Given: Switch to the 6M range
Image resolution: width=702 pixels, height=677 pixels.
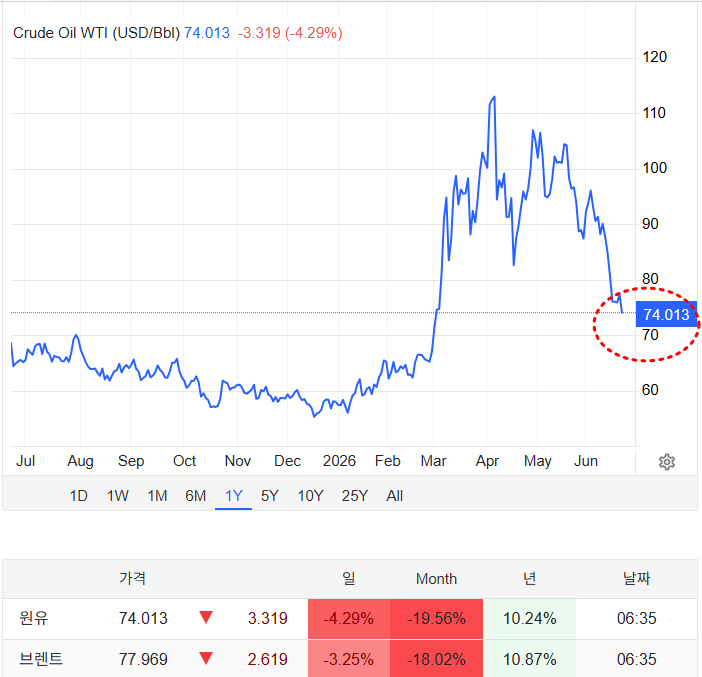Looking at the screenshot, I should pos(195,496).
